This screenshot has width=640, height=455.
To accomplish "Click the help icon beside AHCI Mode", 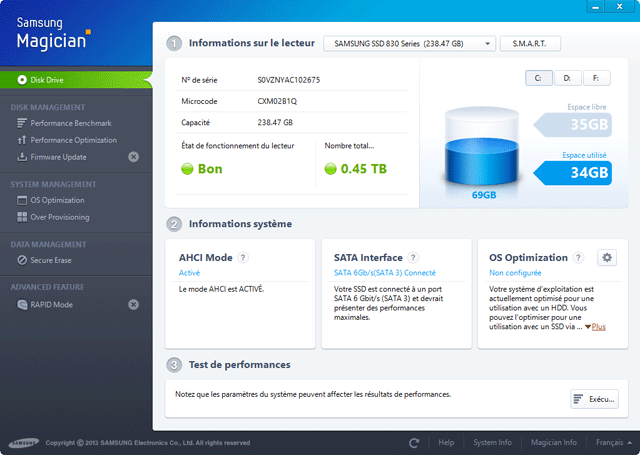I will 243,258.
